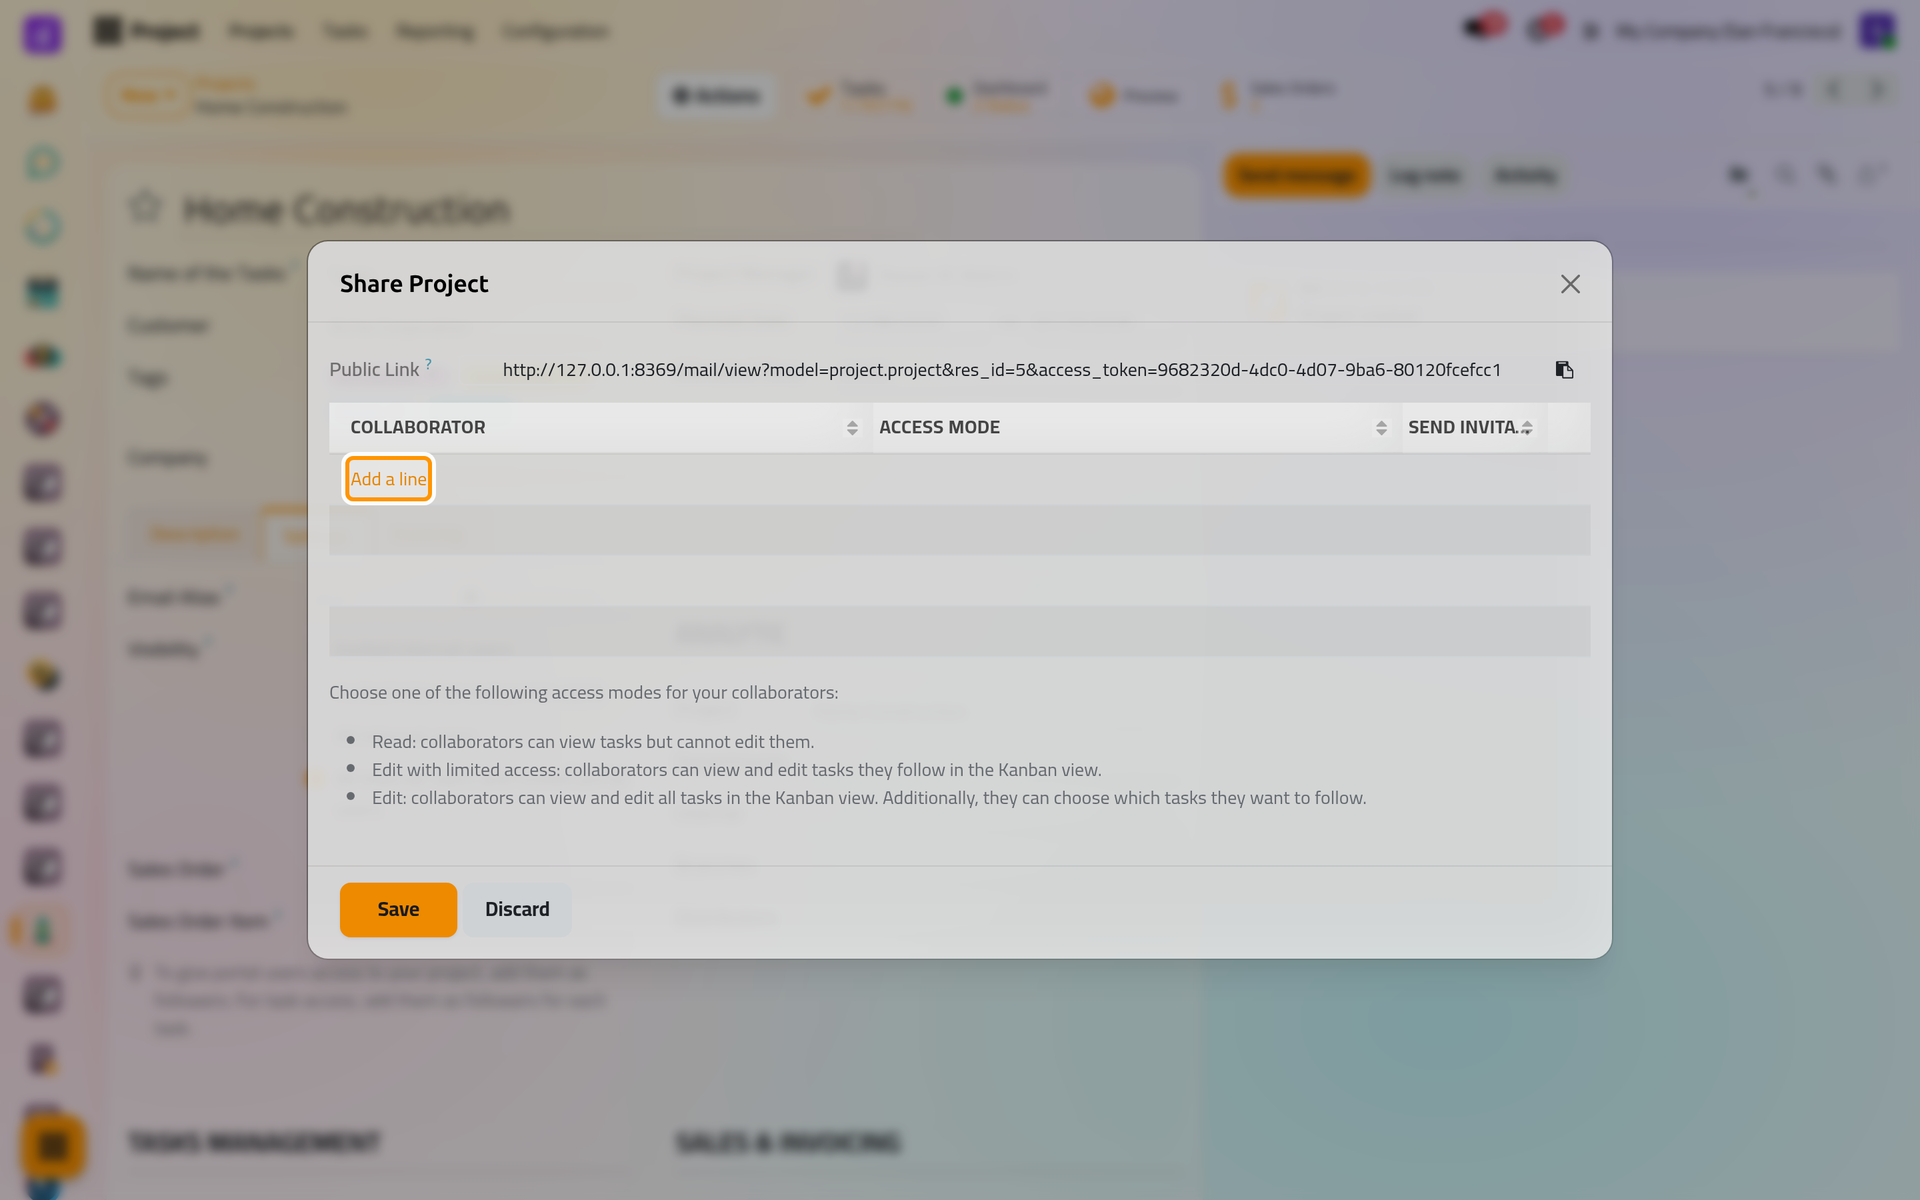This screenshot has height=1200, width=1920.
Task: Open the Public Link help tooltip
Action: click(428, 364)
